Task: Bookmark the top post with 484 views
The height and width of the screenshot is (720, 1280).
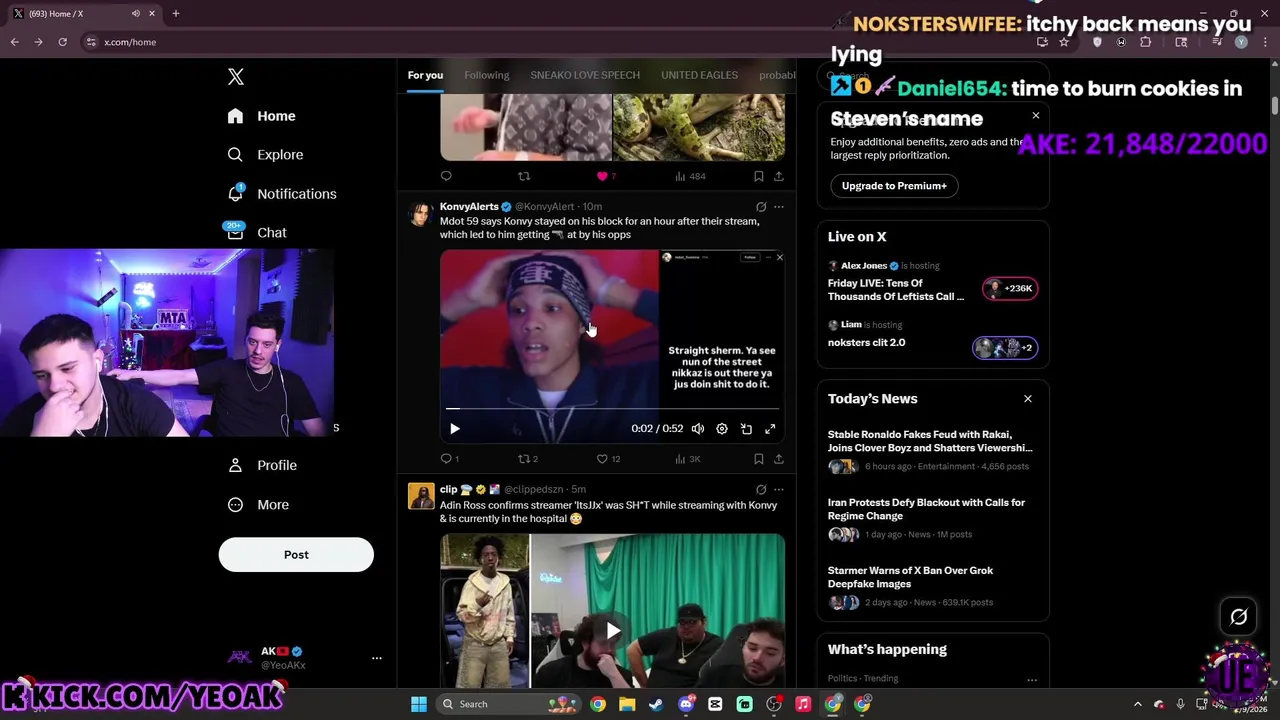Action: 759,176
